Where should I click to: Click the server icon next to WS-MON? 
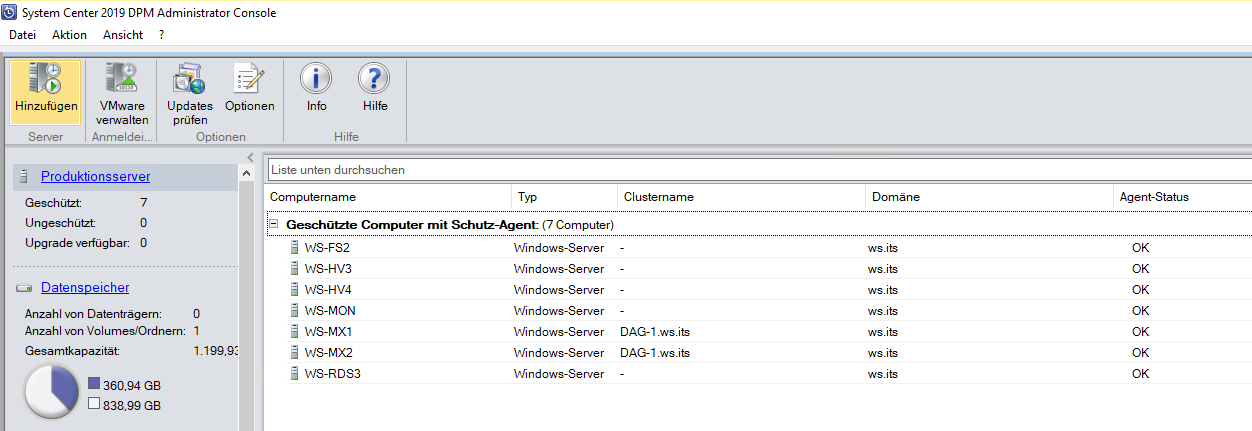tap(294, 310)
